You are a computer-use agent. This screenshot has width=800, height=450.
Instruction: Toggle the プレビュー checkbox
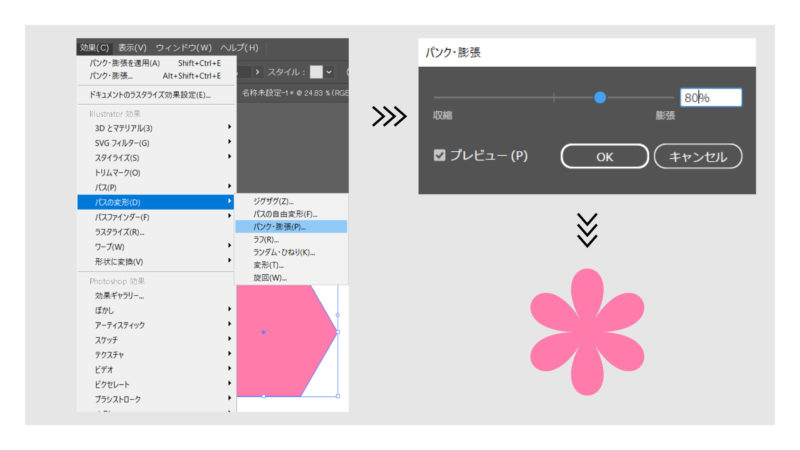[x=440, y=156]
